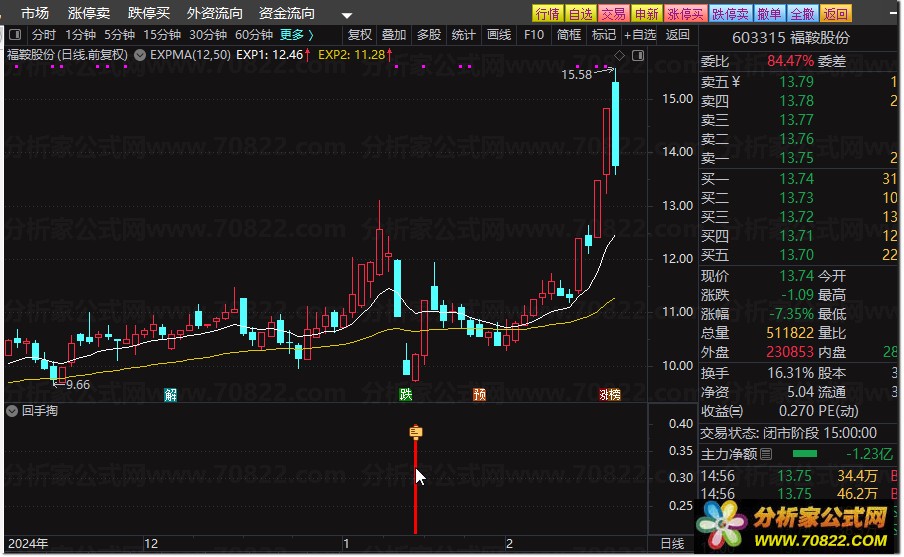The image size is (904, 557).
Task: Select the 5分钟 period
Action: coord(119,35)
